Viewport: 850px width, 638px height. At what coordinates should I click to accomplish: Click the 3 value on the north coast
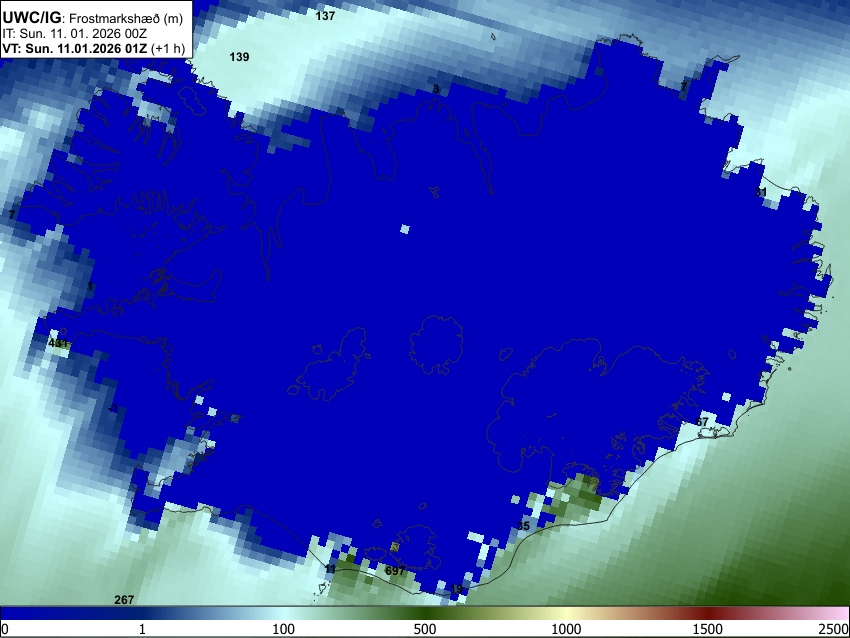point(436,89)
